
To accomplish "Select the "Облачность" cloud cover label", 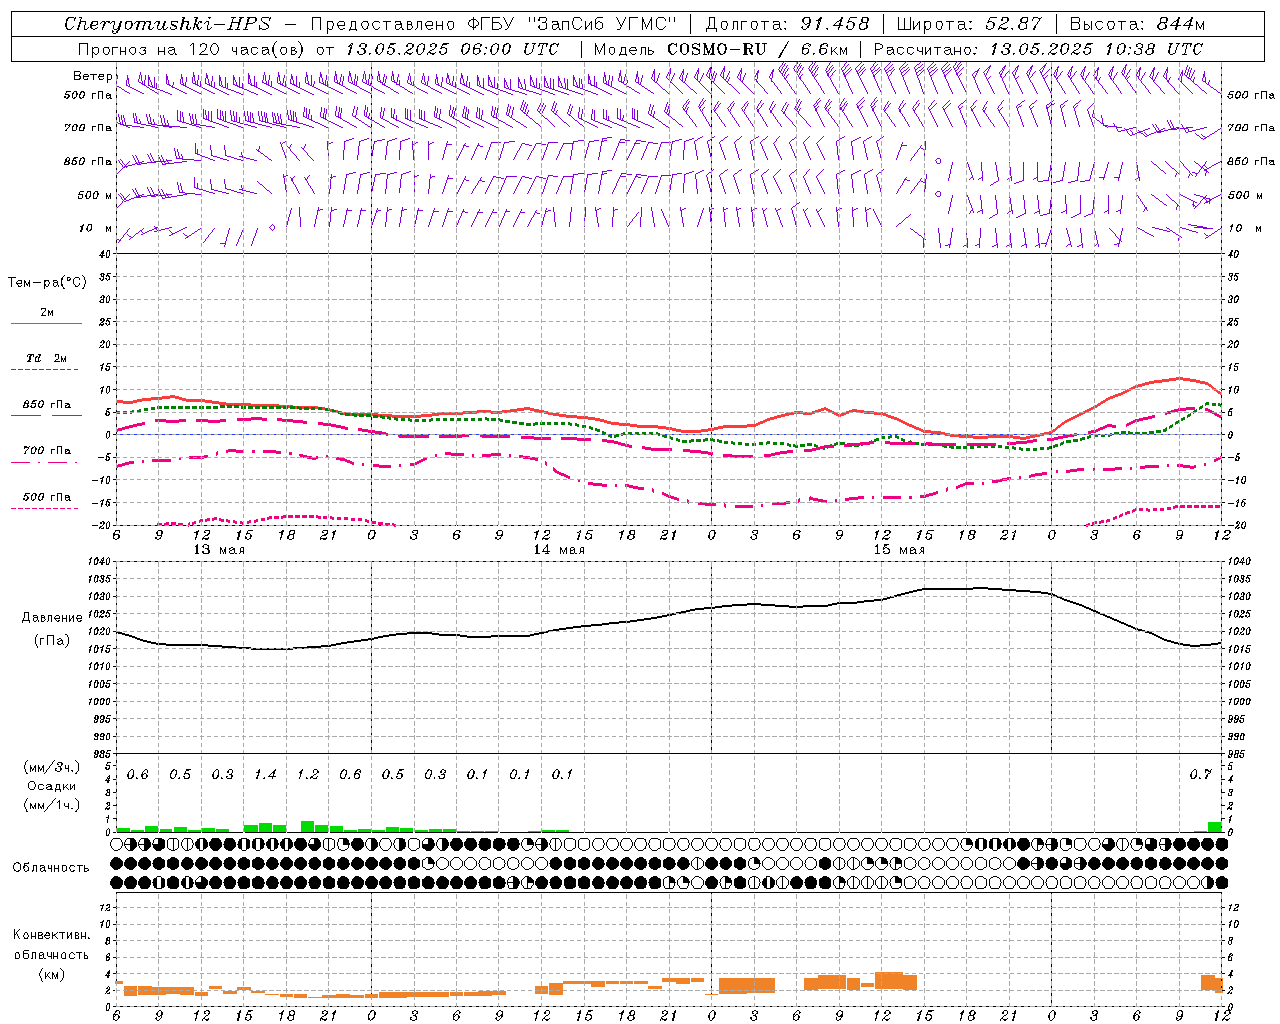I will click(x=51, y=868).
